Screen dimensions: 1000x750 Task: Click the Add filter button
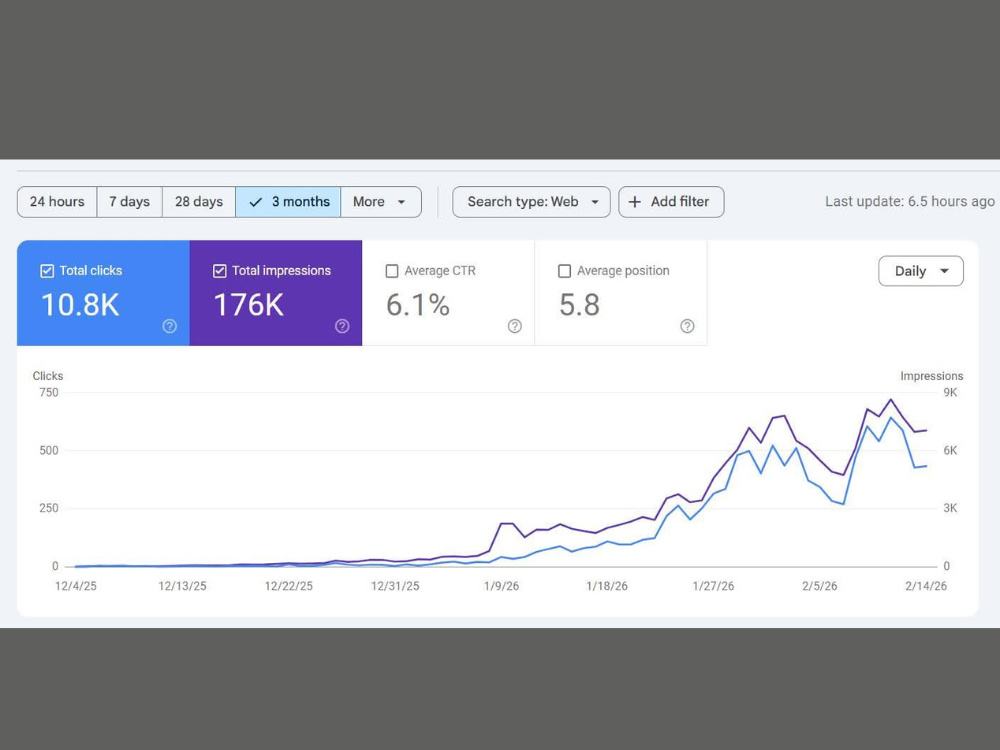(x=671, y=202)
